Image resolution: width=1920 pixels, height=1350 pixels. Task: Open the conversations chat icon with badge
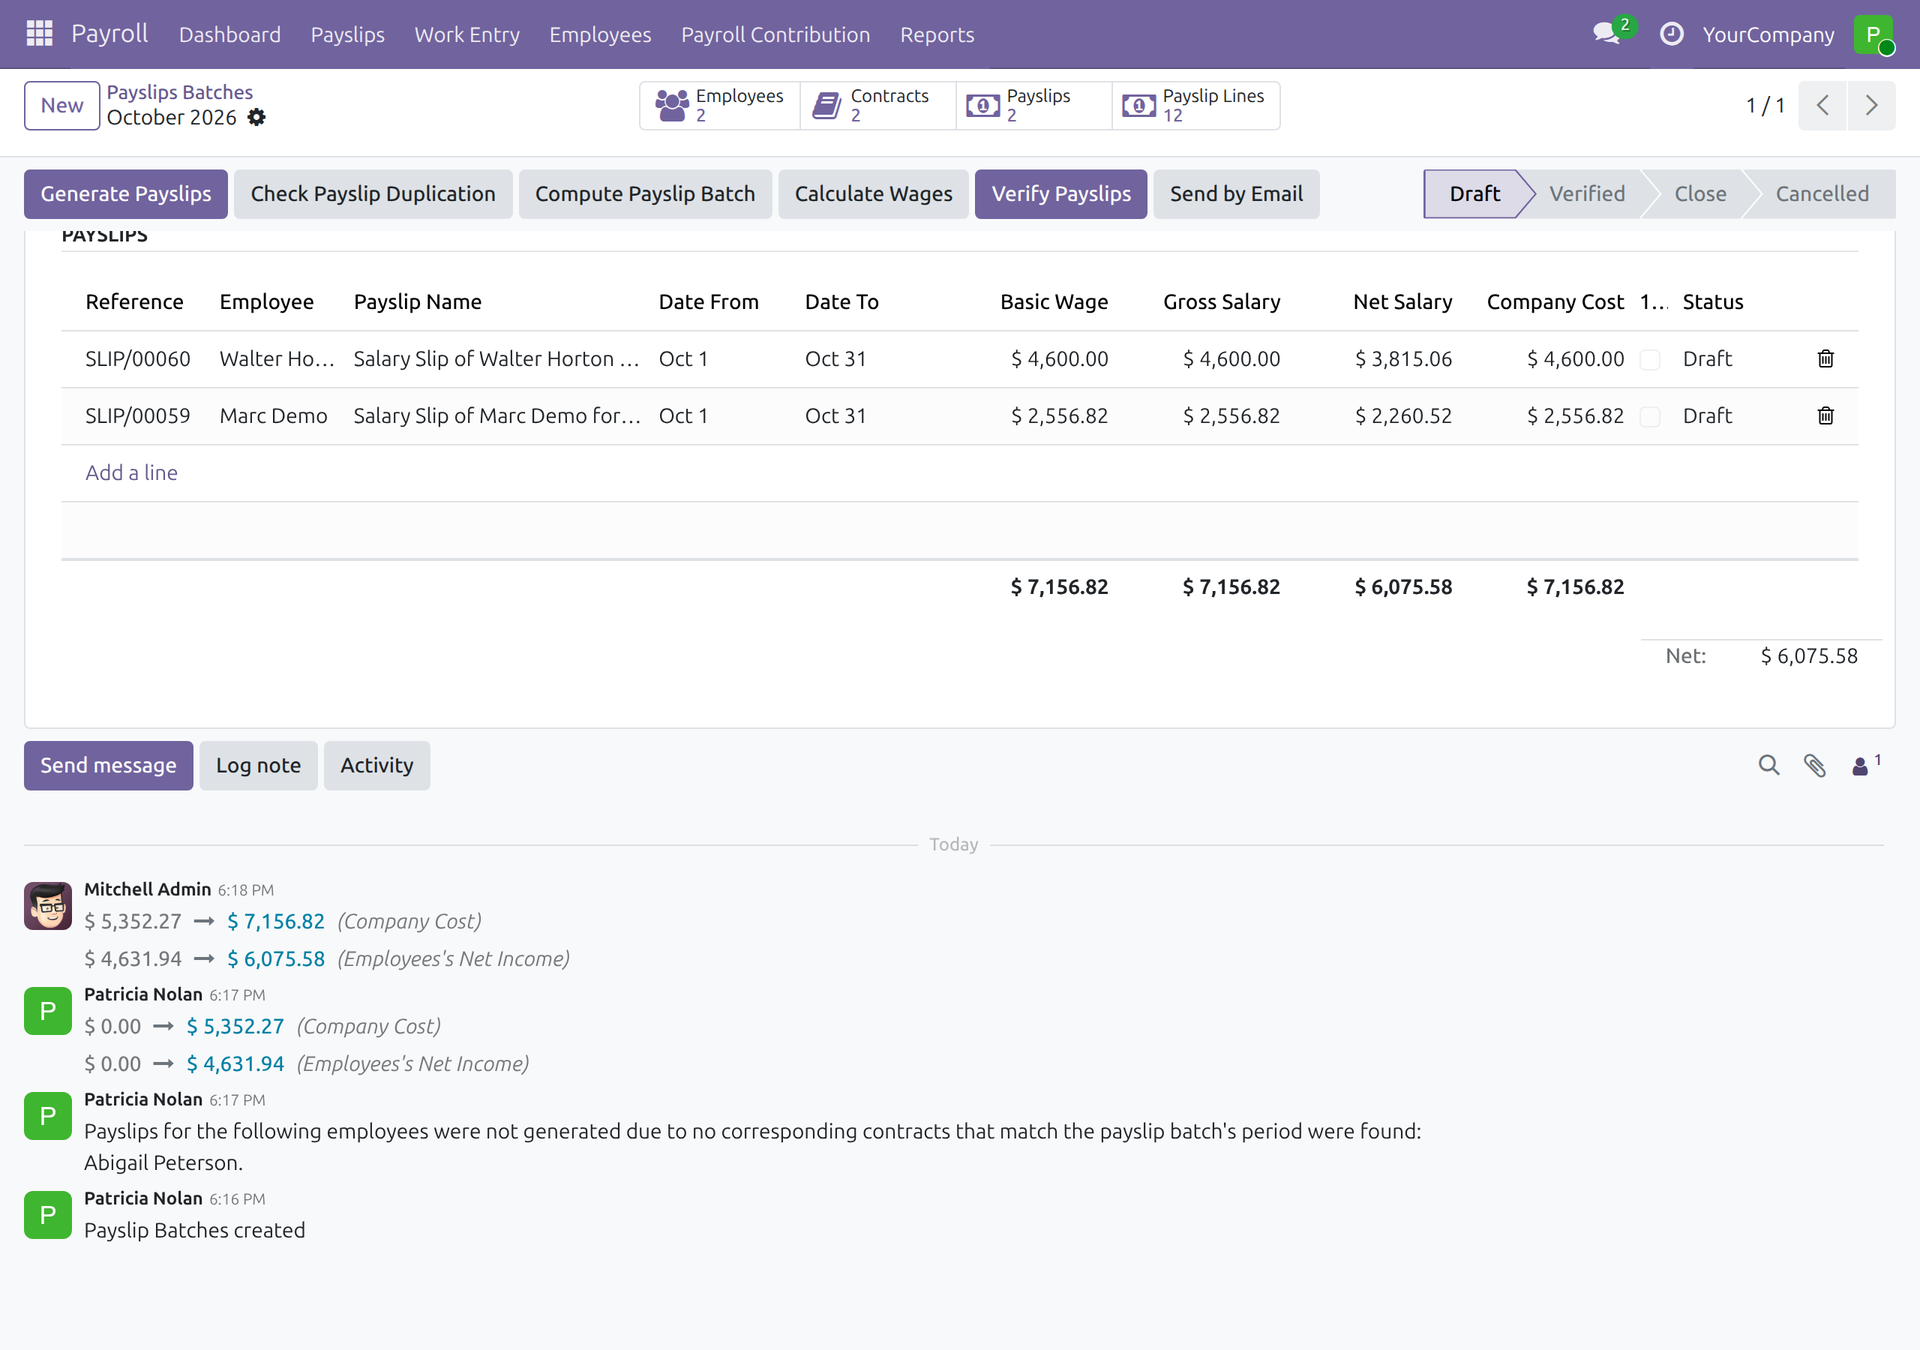(1607, 34)
